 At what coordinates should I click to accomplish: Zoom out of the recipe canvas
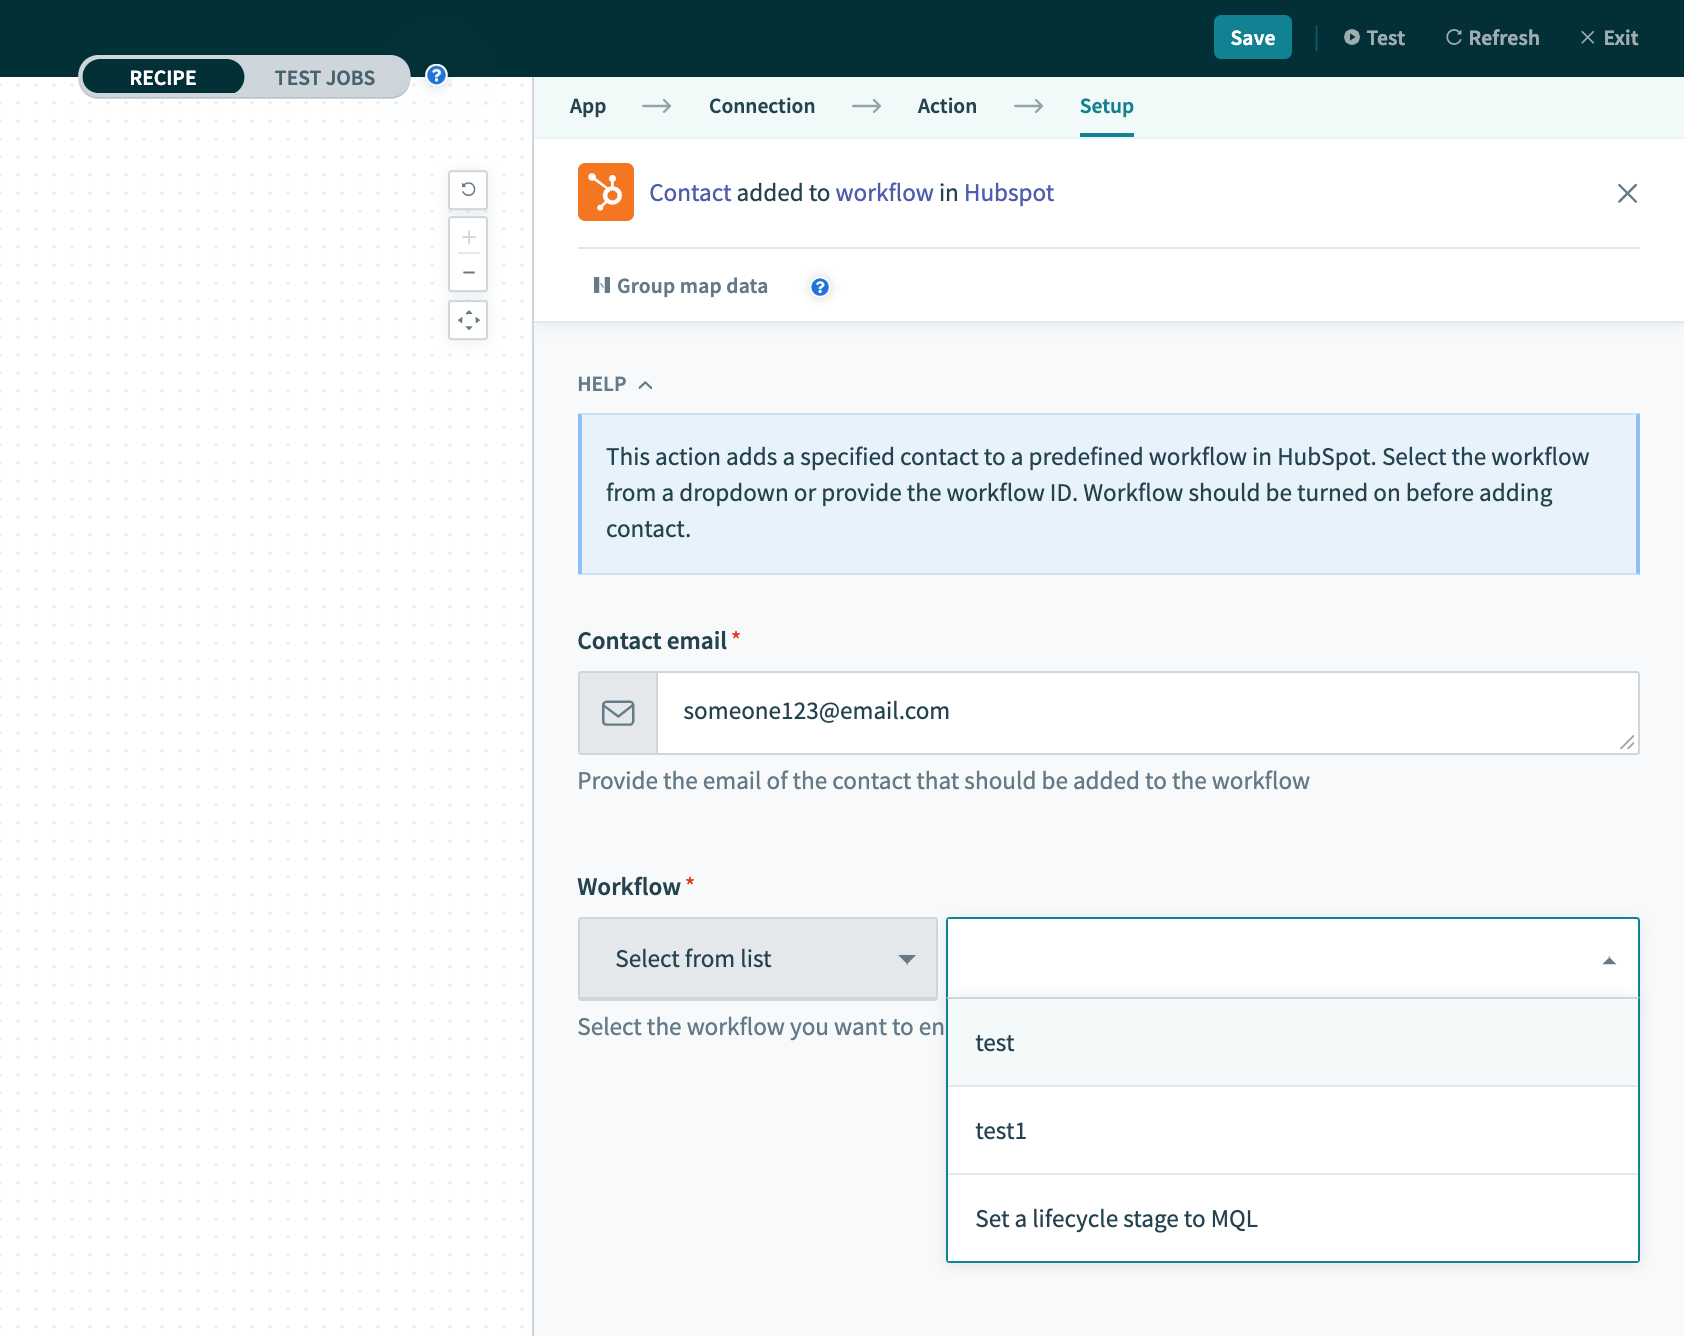pyautogui.click(x=467, y=271)
